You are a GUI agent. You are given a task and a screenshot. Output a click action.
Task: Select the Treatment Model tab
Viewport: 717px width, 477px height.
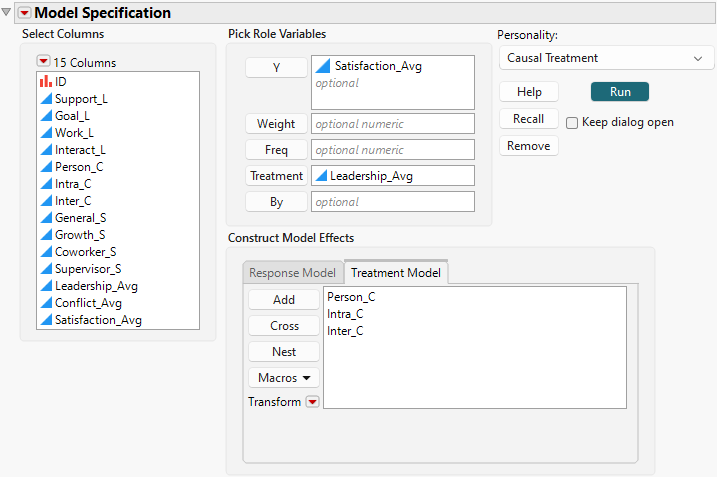point(396,273)
